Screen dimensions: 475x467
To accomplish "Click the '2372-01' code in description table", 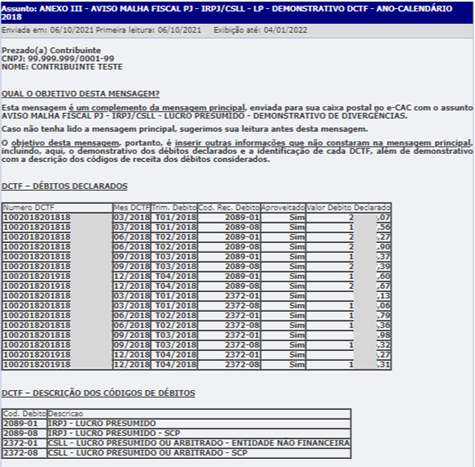I will [x=21, y=443].
